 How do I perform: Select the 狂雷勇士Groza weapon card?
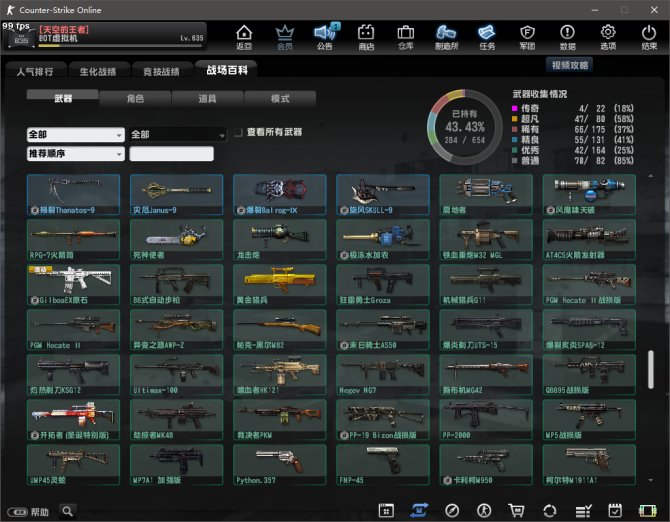coord(383,284)
